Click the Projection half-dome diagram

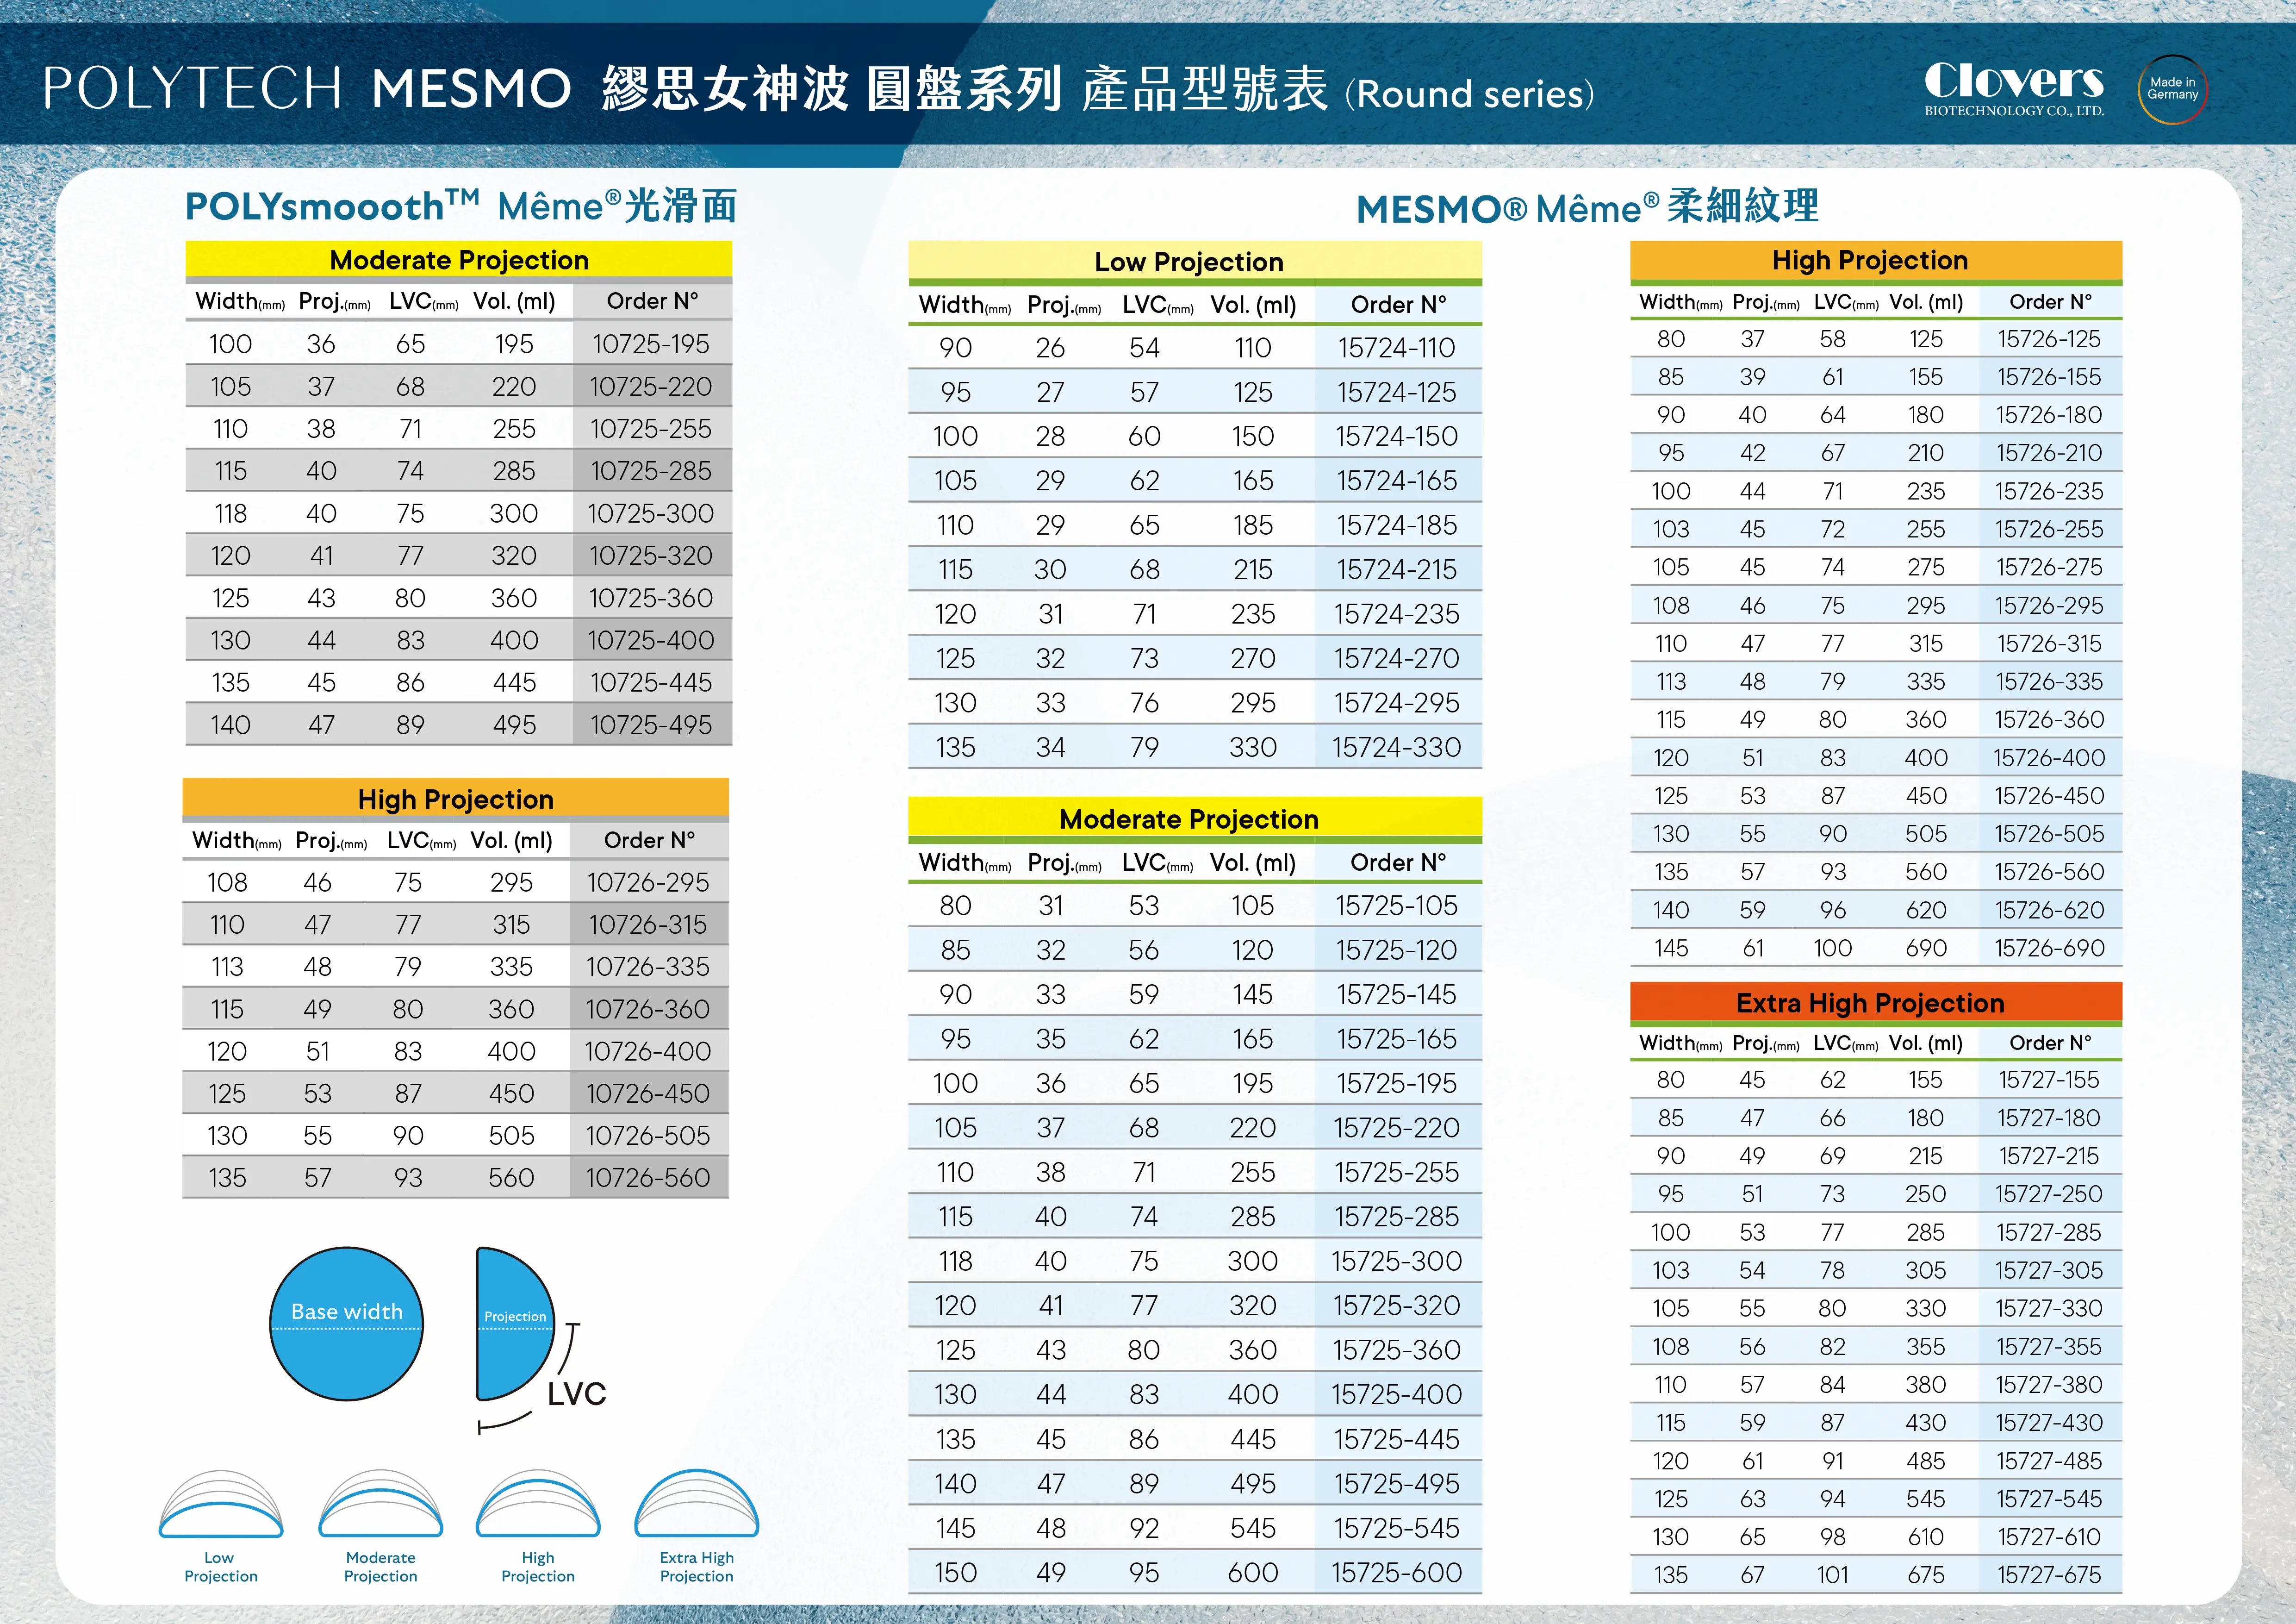pos(512,1323)
